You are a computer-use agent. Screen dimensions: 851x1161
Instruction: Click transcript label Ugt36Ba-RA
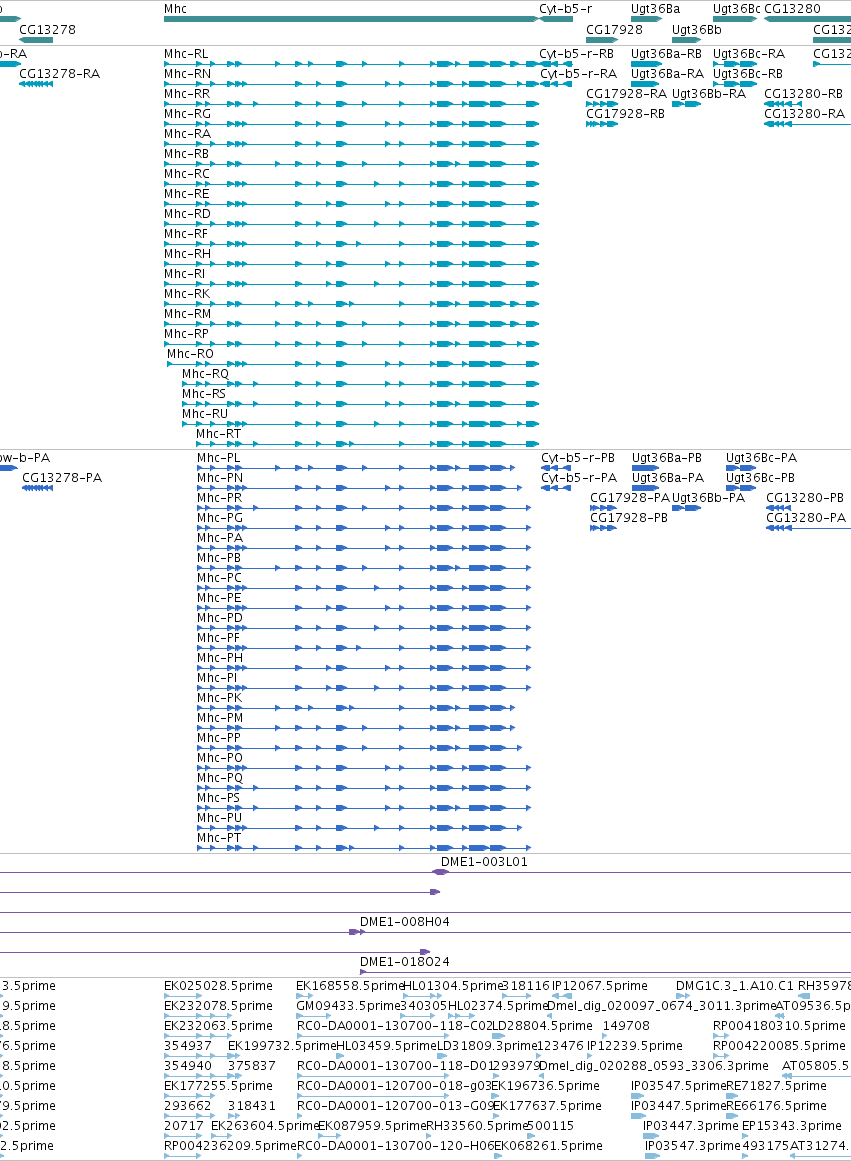(667, 74)
